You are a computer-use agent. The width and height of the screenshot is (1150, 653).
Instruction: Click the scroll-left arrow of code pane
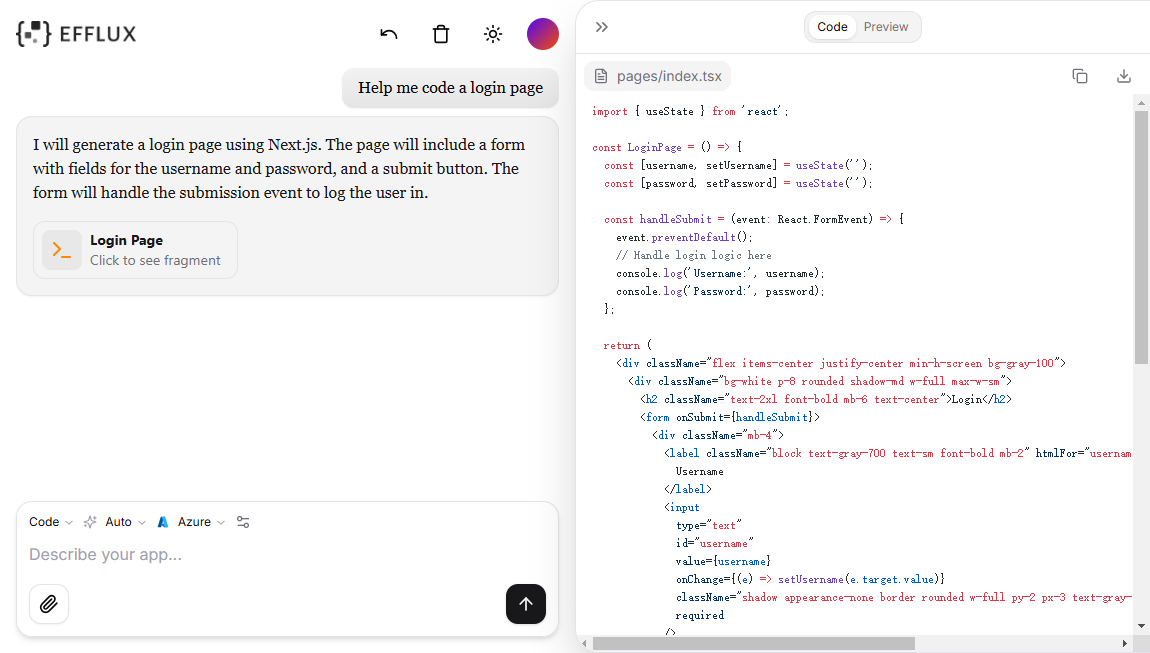(585, 643)
